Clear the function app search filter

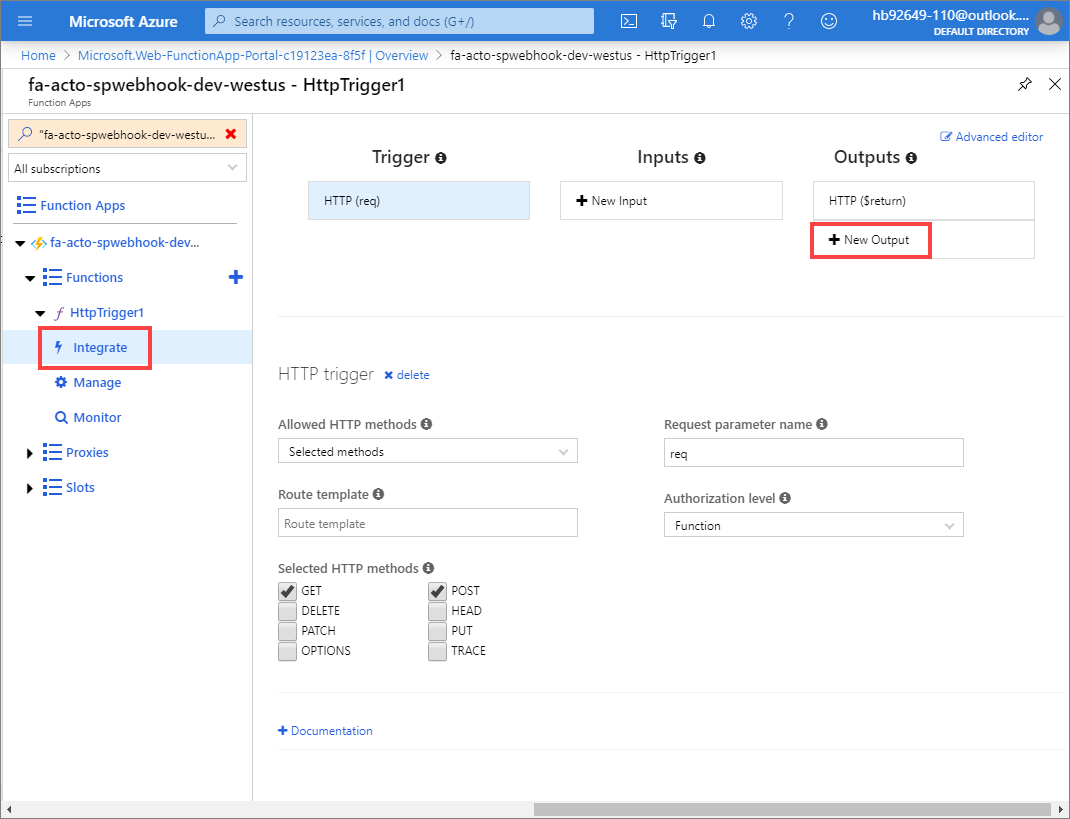[231, 134]
